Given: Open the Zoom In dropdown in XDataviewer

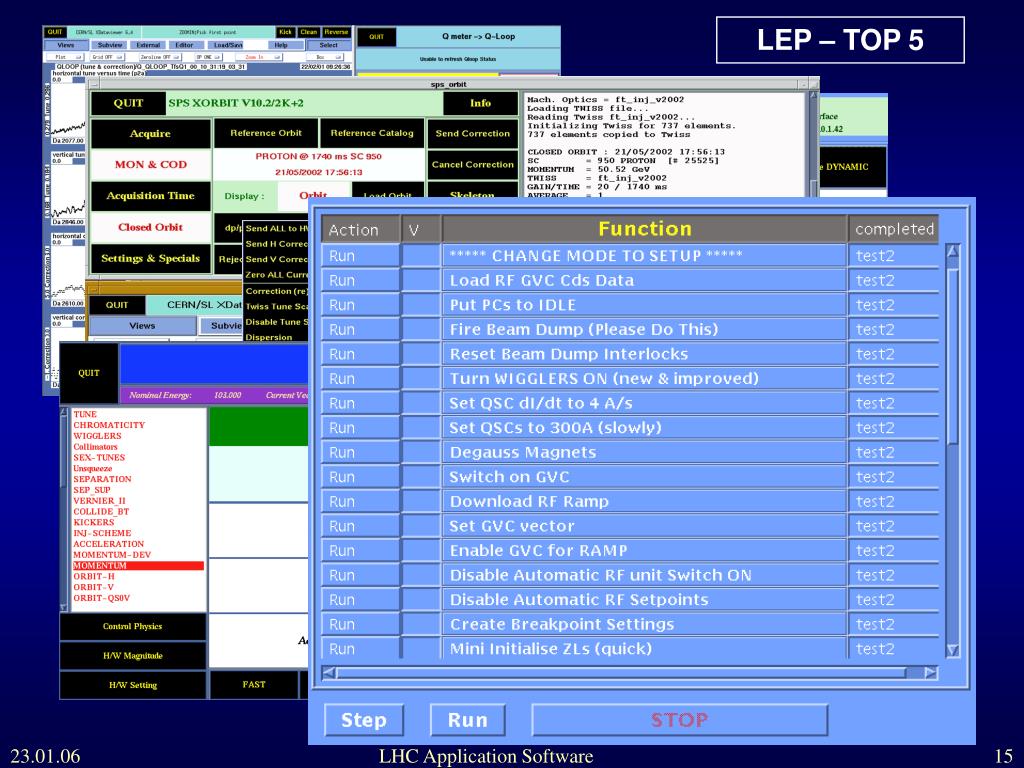Looking at the screenshot, I should pos(259,57).
